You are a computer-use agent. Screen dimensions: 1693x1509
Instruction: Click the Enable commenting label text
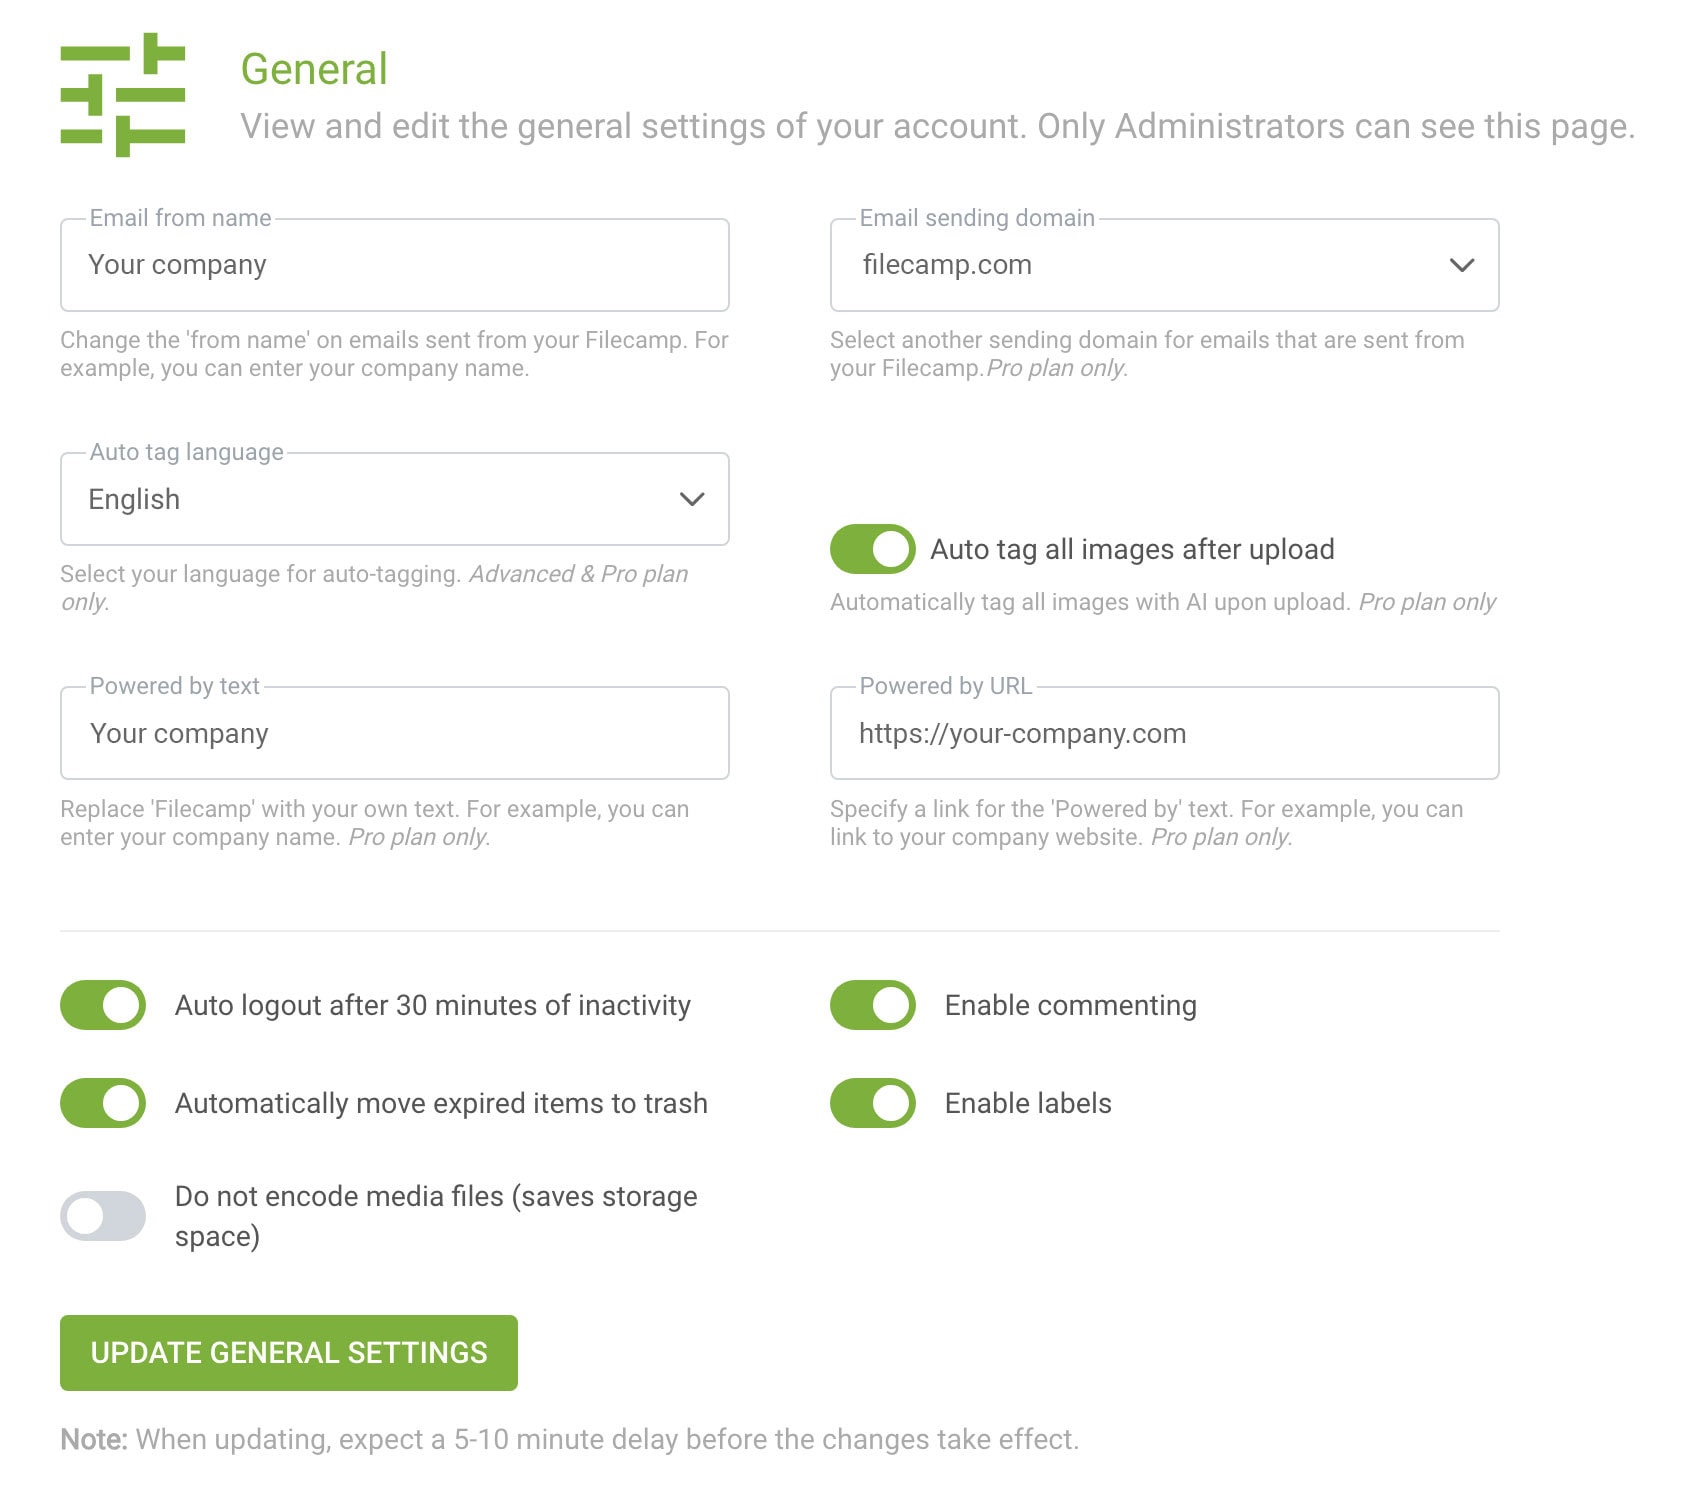tap(1071, 1005)
